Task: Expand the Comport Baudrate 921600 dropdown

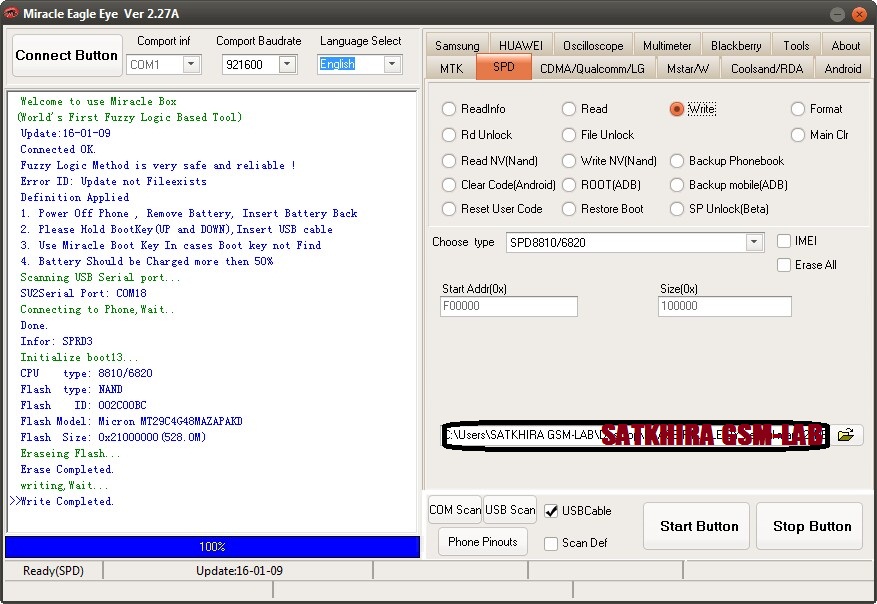Action: [x=287, y=64]
